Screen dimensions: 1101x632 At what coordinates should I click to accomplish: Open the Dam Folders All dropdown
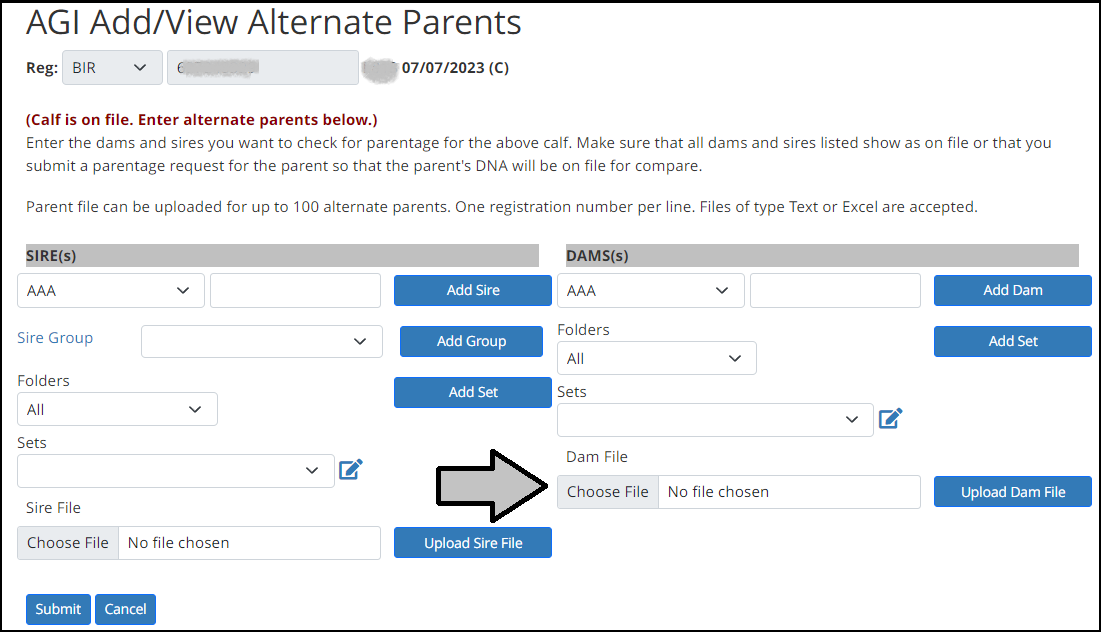(x=657, y=358)
